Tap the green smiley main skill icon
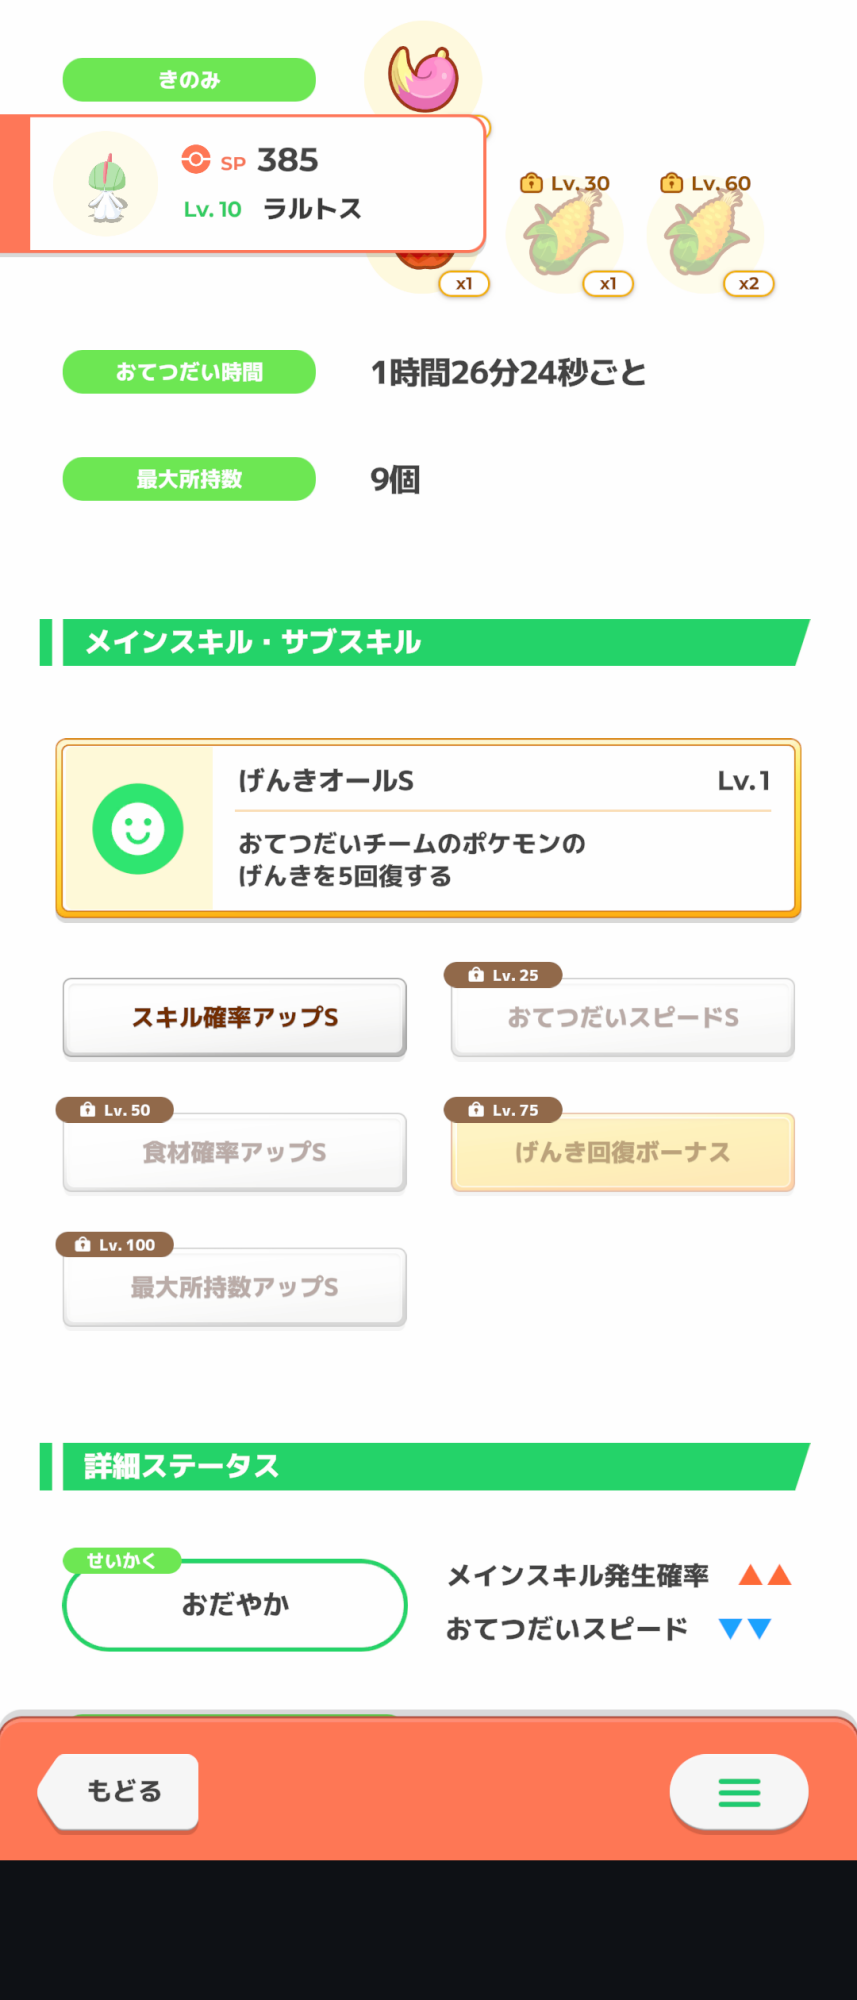This screenshot has width=857, height=2000. click(138, 829)
